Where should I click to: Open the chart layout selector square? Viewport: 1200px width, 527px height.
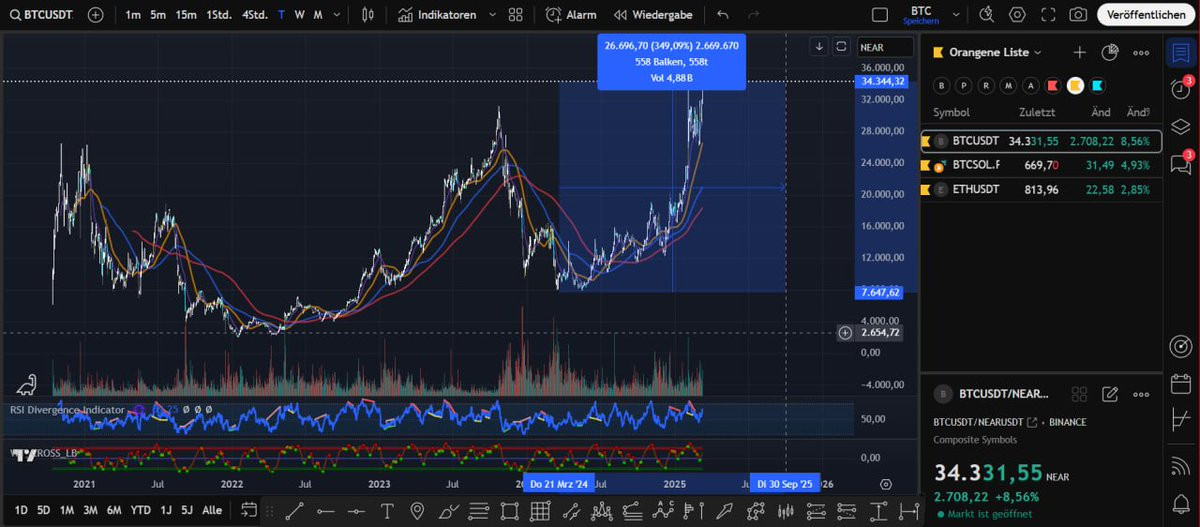pos(880,15)
